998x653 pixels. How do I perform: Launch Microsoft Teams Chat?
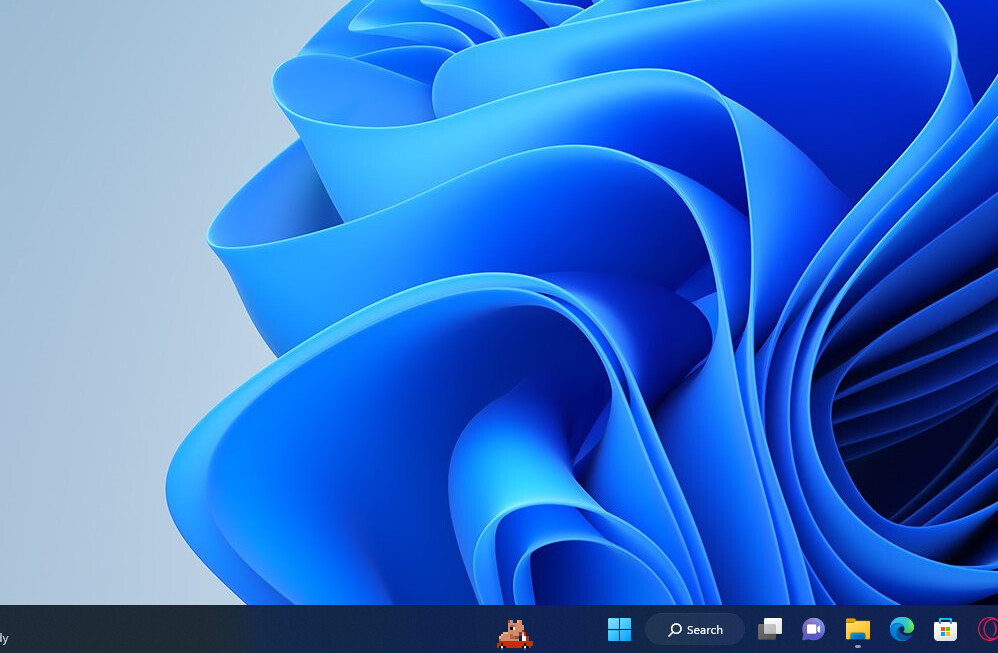813,629
